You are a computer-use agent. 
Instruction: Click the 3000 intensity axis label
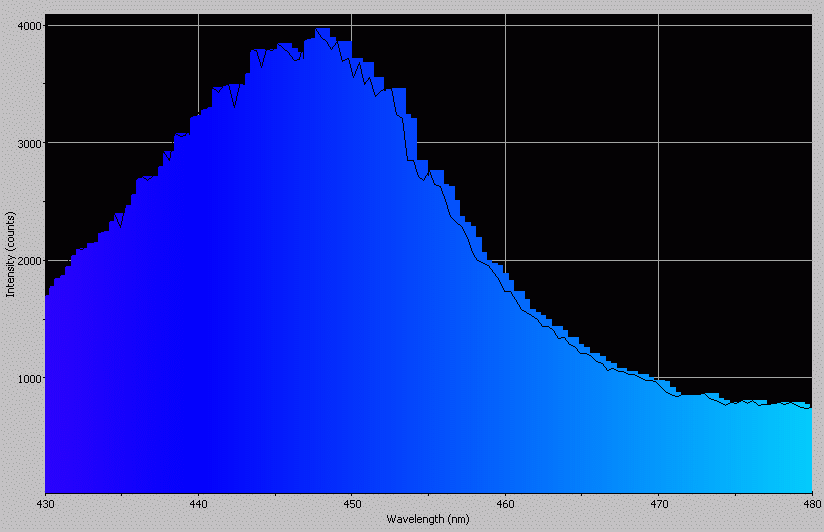[x=29, y=143]
